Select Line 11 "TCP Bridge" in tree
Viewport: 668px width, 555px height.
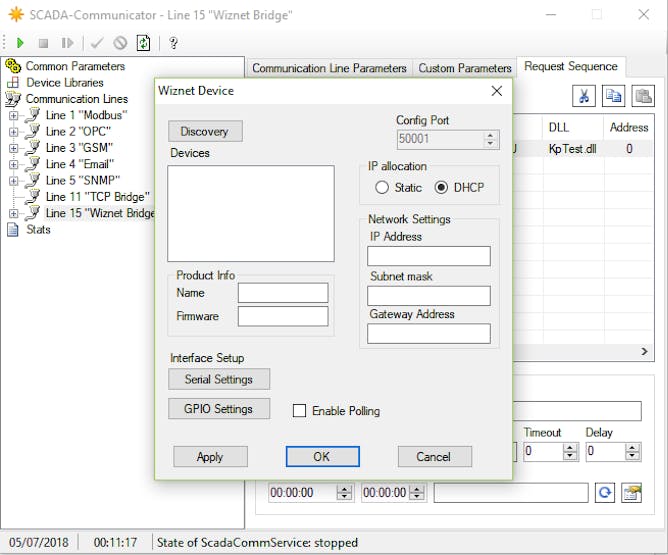pyautogui.click(x=98, y=197)
